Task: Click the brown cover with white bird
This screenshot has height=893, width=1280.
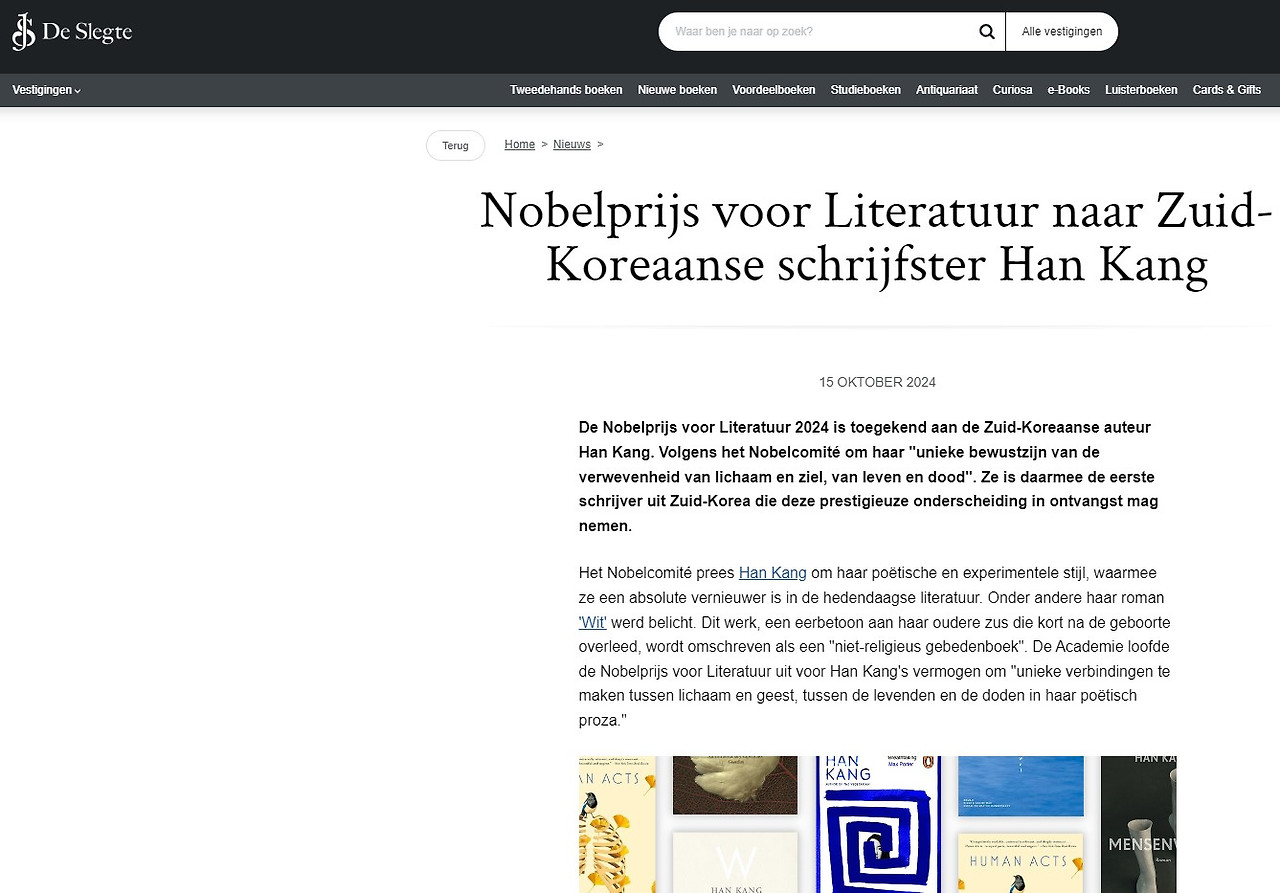Action: 735,785
